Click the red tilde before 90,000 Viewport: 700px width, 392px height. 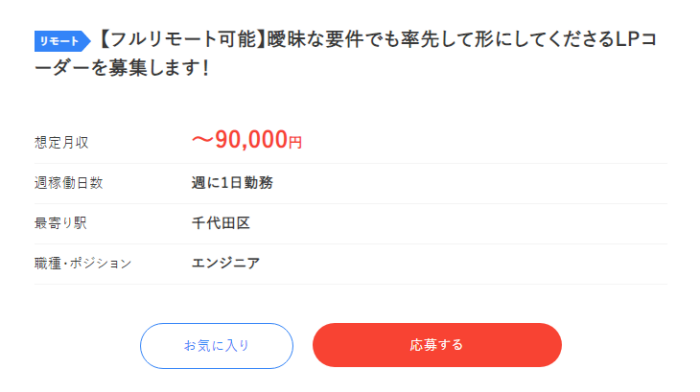tap(203, 140)
